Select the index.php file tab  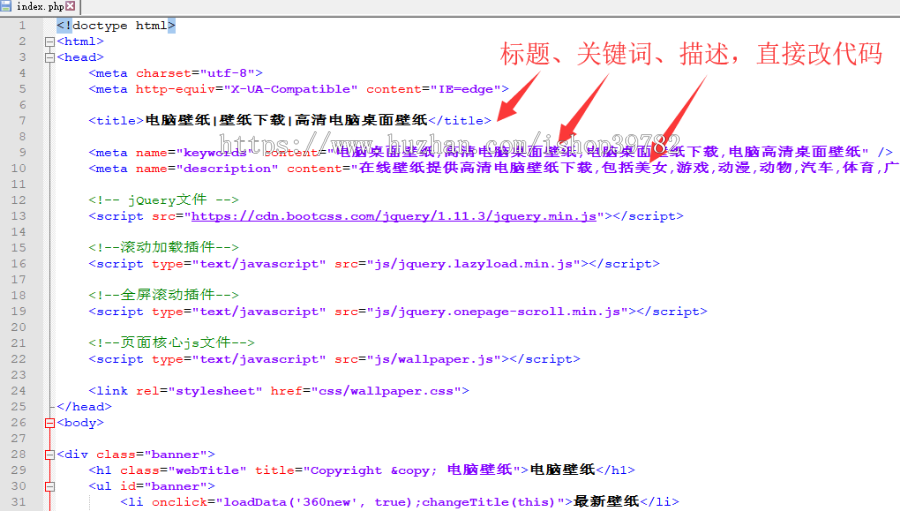(x=40, y=6)
